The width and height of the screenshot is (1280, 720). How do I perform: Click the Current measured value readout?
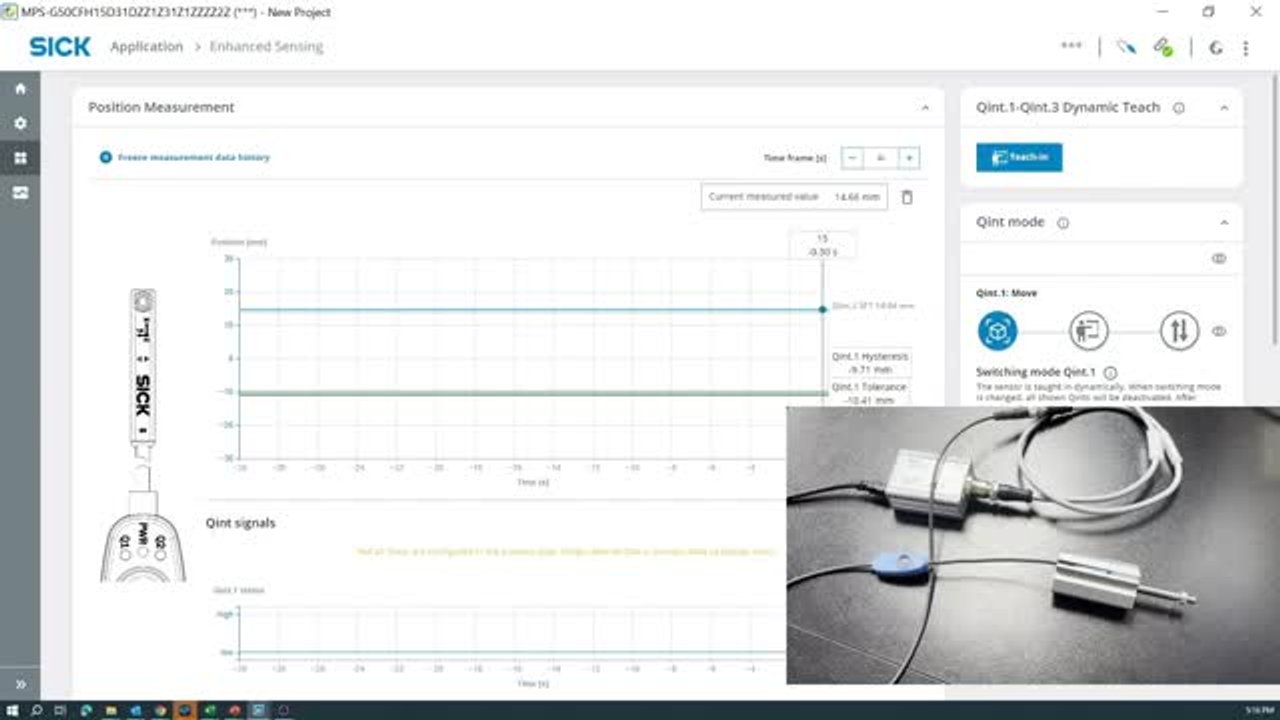pyautogui.click(x=794, y=197)
